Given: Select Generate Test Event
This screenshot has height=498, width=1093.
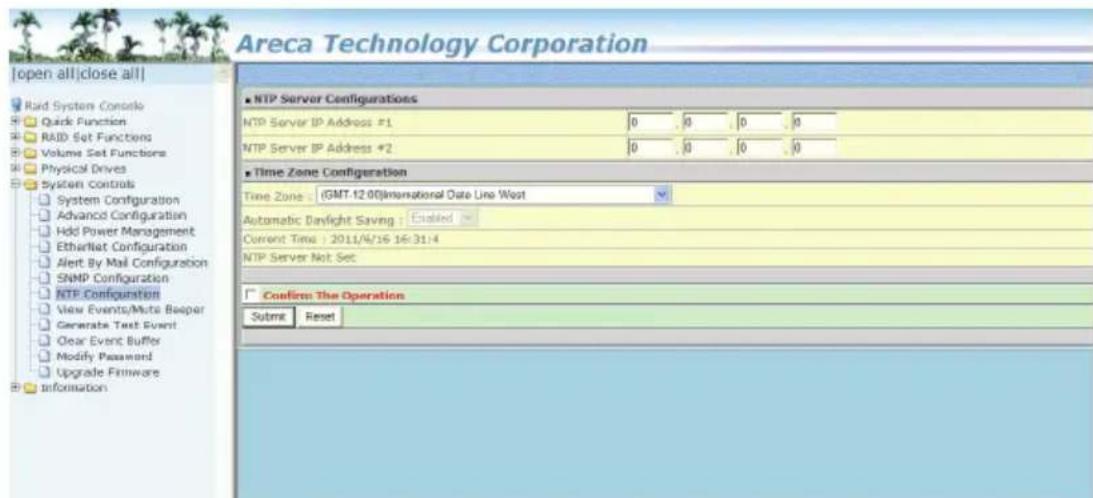Looking at the screenshot, I should (x=116, y=325).
